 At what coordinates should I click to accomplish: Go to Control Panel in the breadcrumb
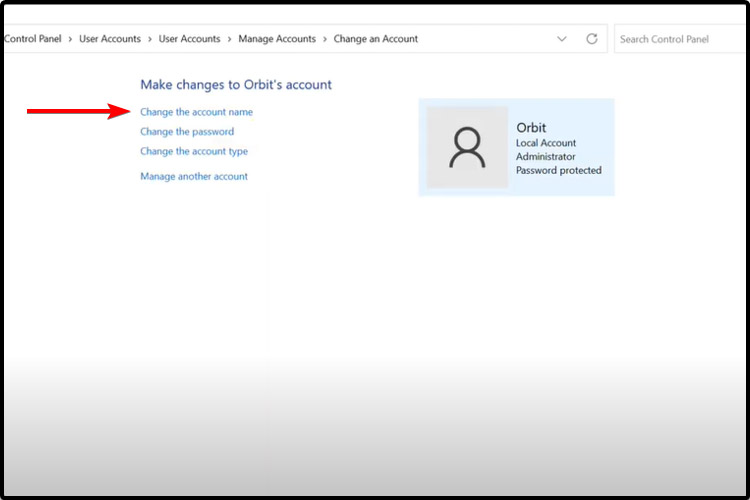pos(33,39)
